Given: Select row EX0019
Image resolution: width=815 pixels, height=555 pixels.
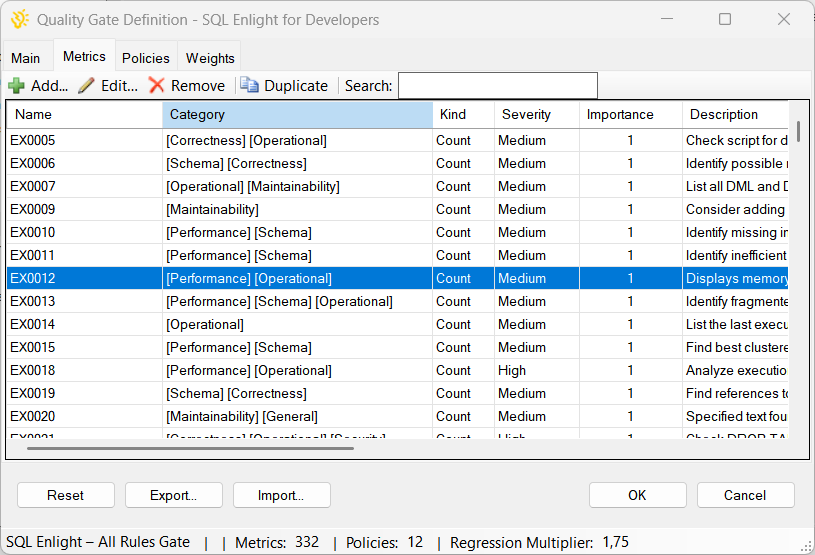Looking at the screenshot, I should [x=398, y=393].
